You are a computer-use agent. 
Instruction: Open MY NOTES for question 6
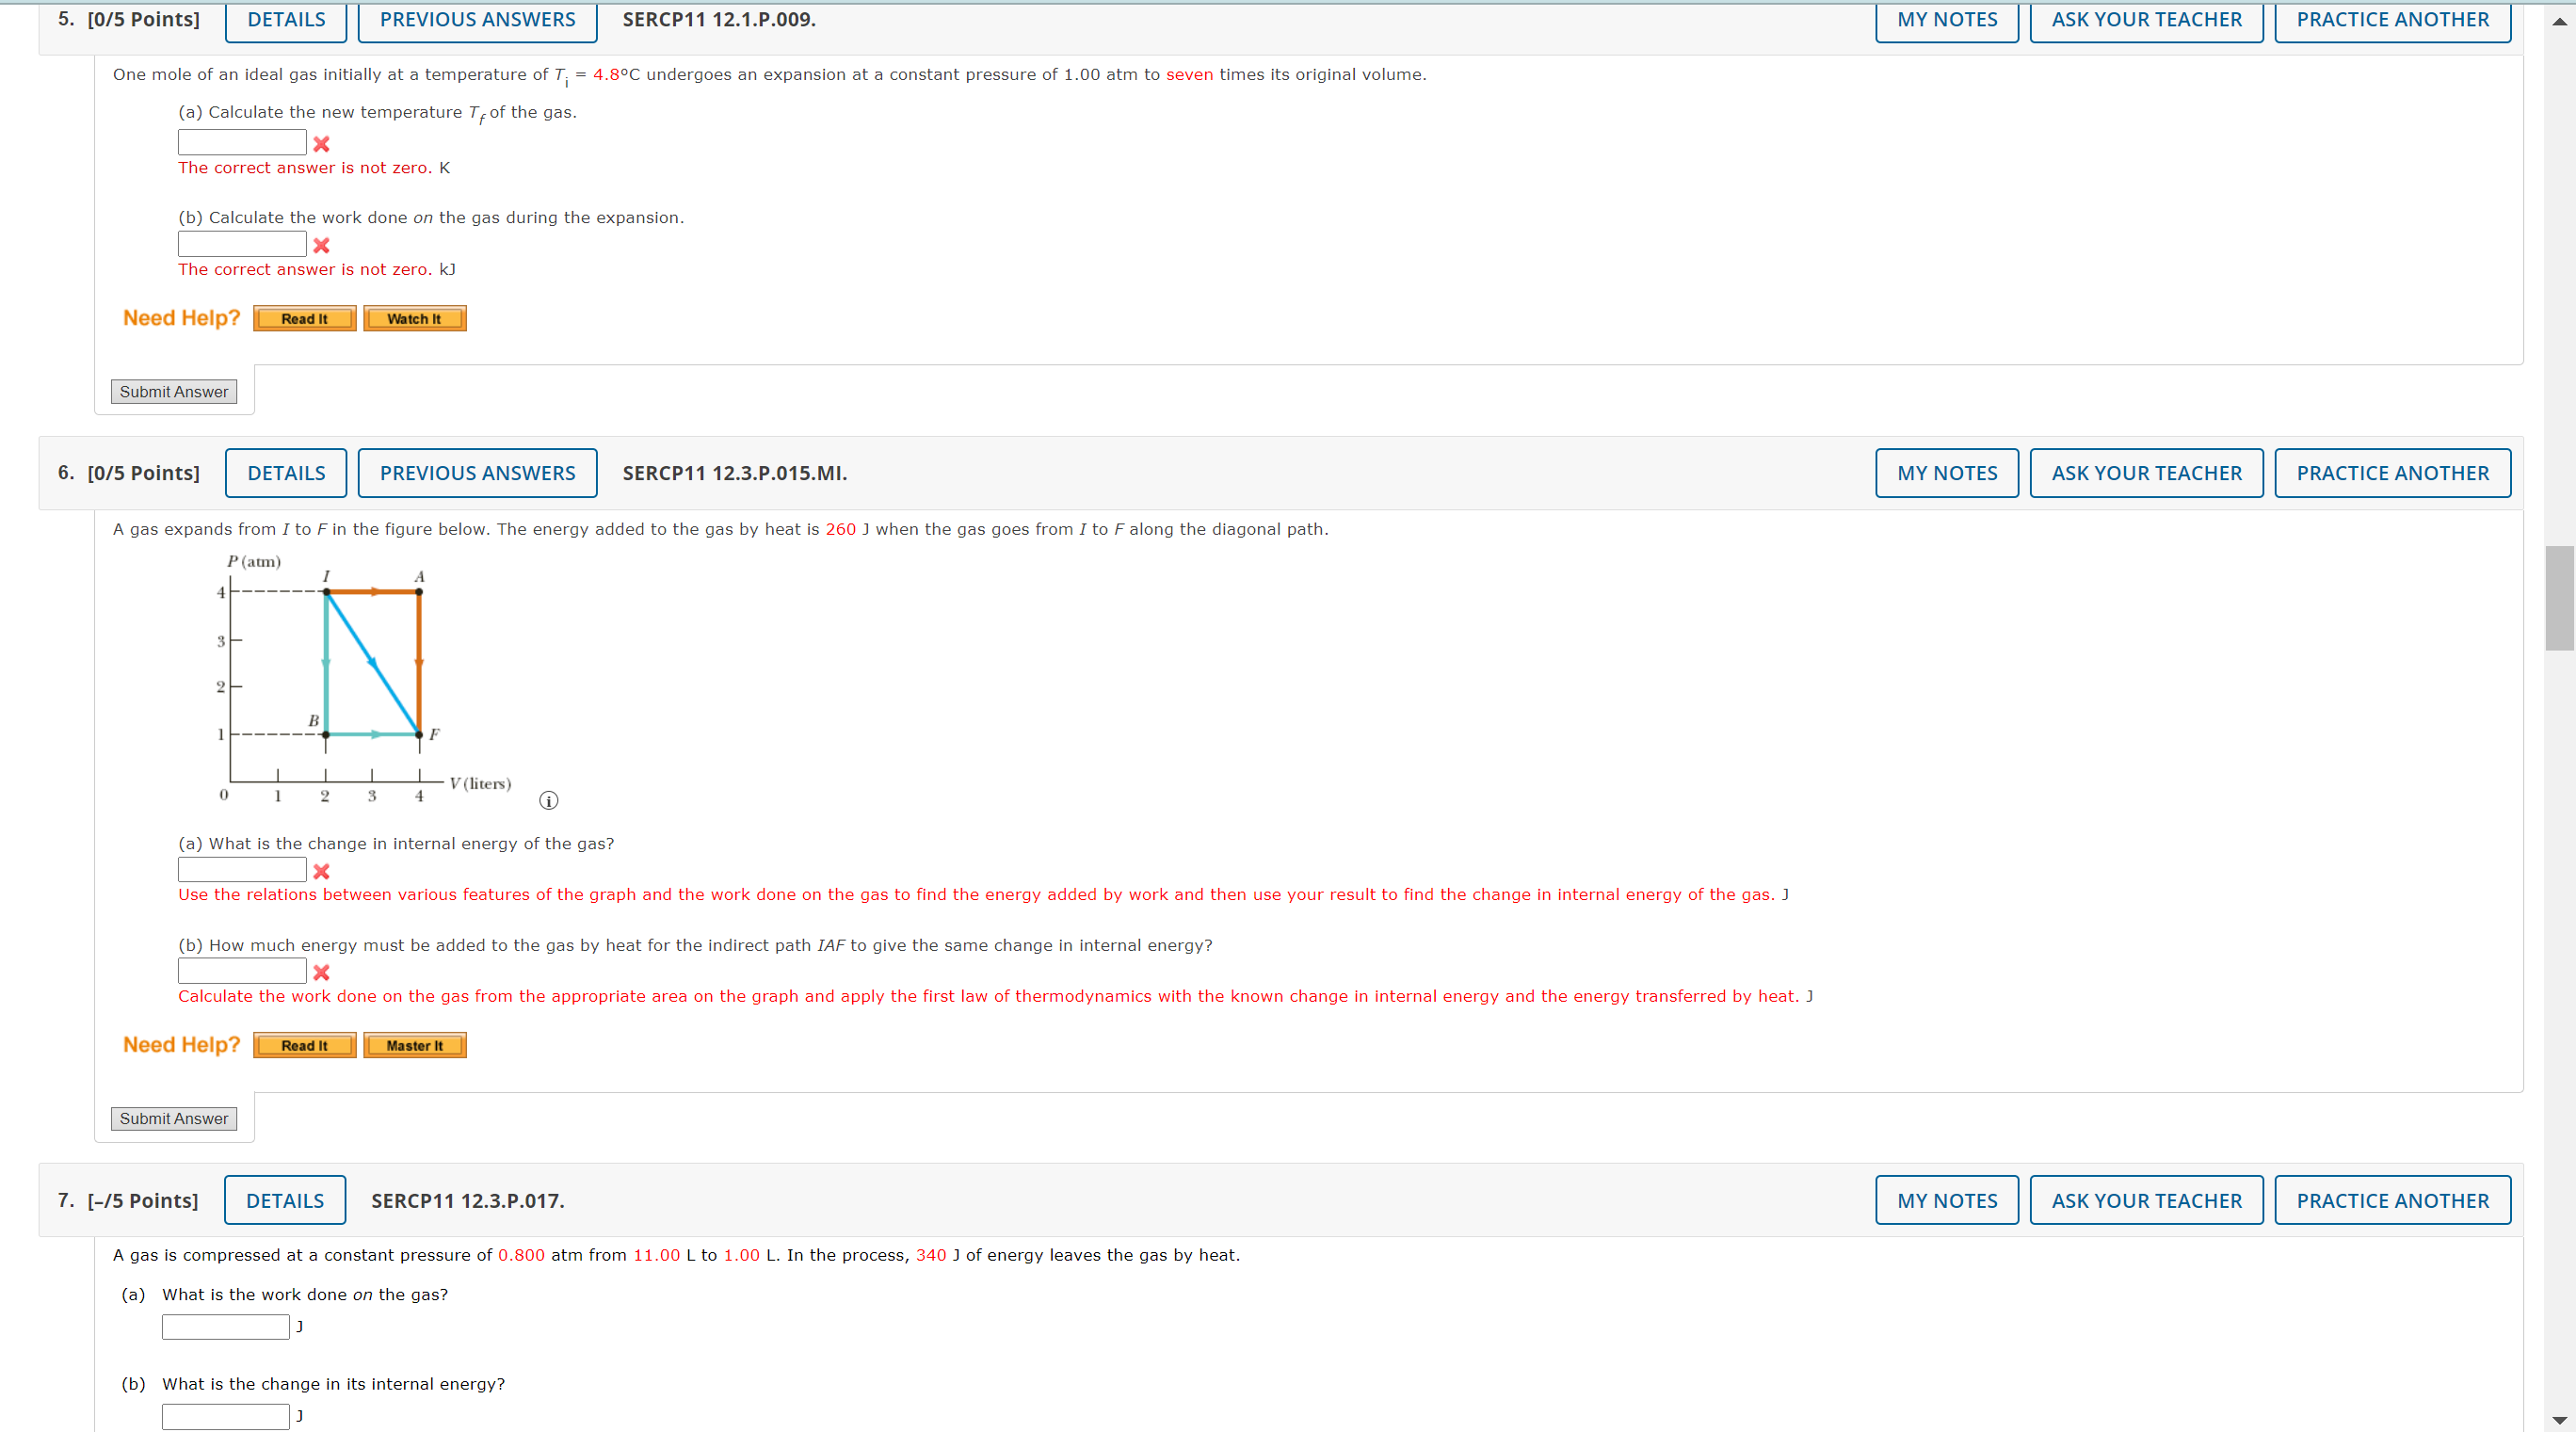coord(1946,473)
